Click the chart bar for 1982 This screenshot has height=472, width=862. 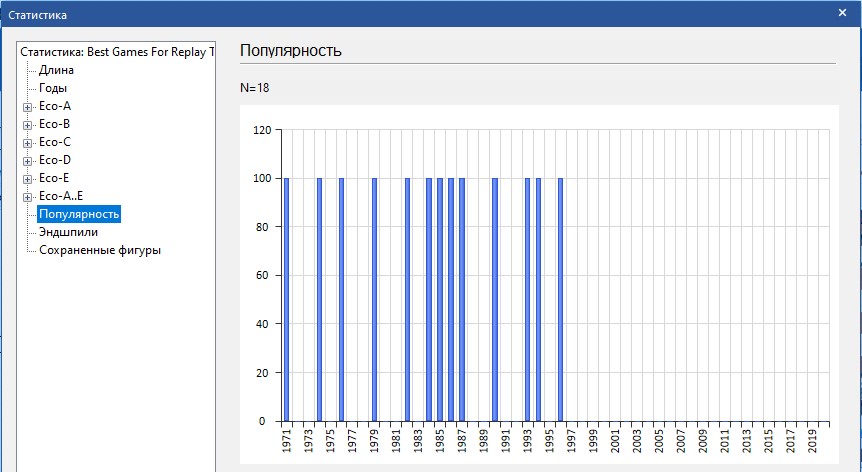pos(407,299)
